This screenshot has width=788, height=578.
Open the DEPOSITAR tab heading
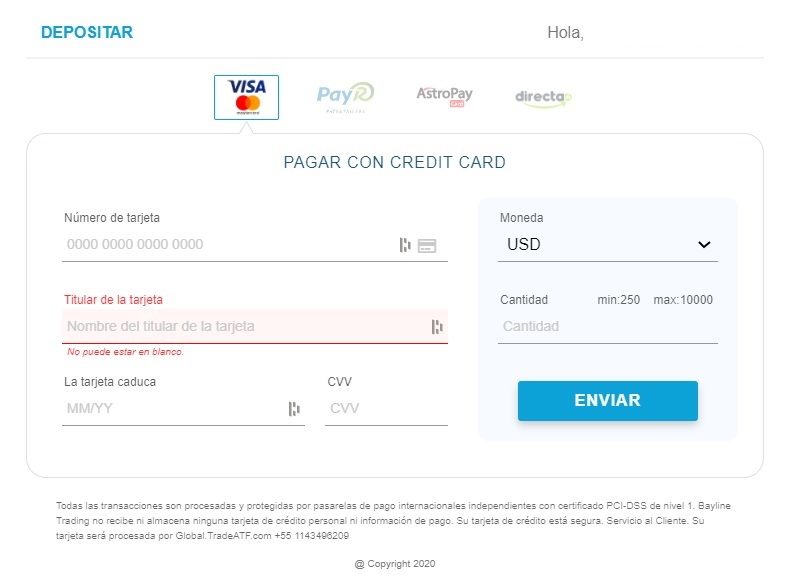[87, 33]
